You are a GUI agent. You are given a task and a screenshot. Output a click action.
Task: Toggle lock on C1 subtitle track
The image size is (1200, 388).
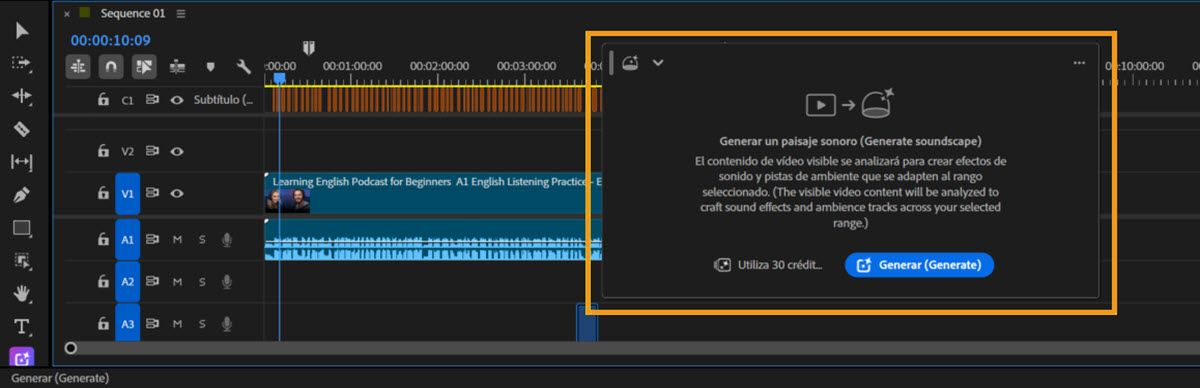102,100
